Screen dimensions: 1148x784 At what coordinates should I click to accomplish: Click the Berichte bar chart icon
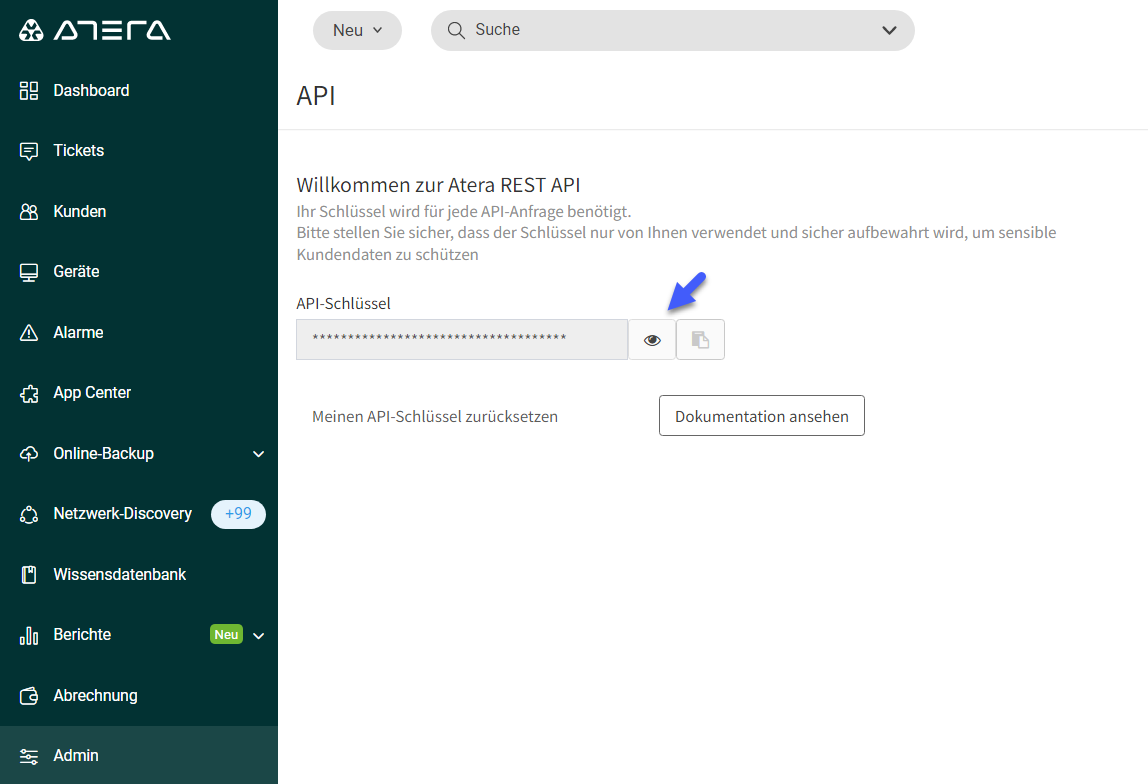(29, 635)
